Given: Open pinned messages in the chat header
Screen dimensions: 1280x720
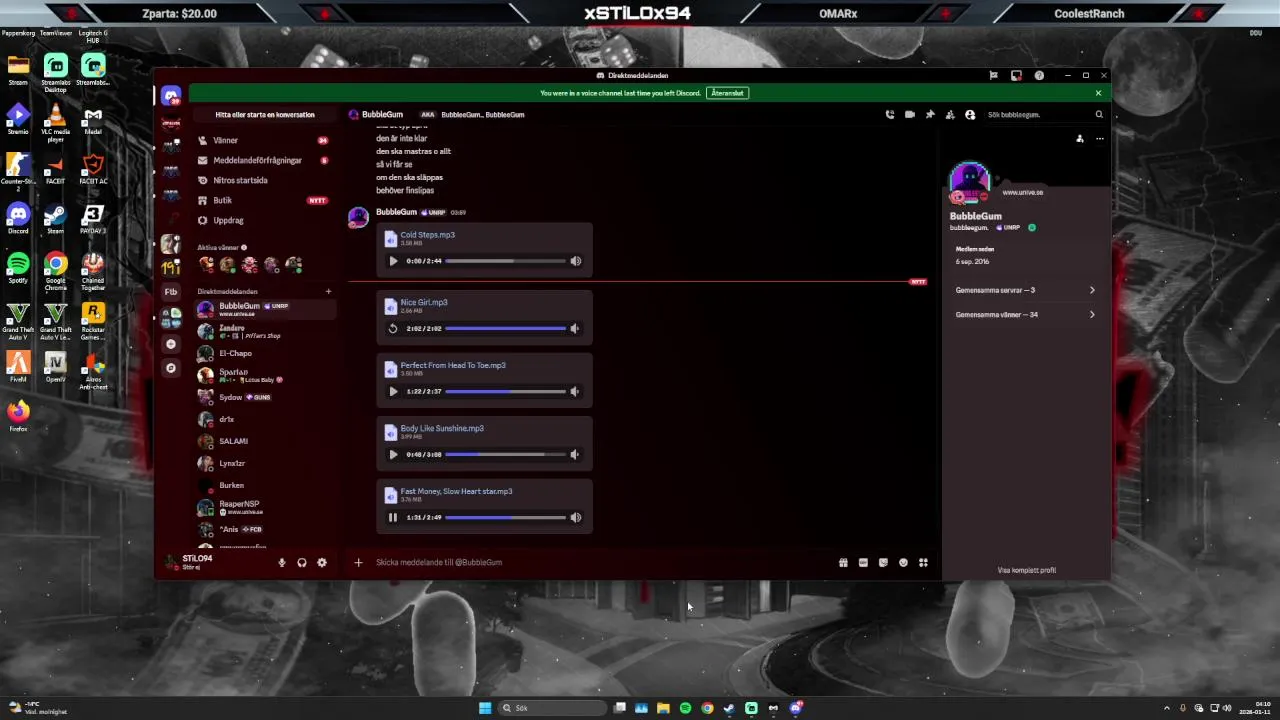Looking at the screenshot, I should (x=930, y=115).
